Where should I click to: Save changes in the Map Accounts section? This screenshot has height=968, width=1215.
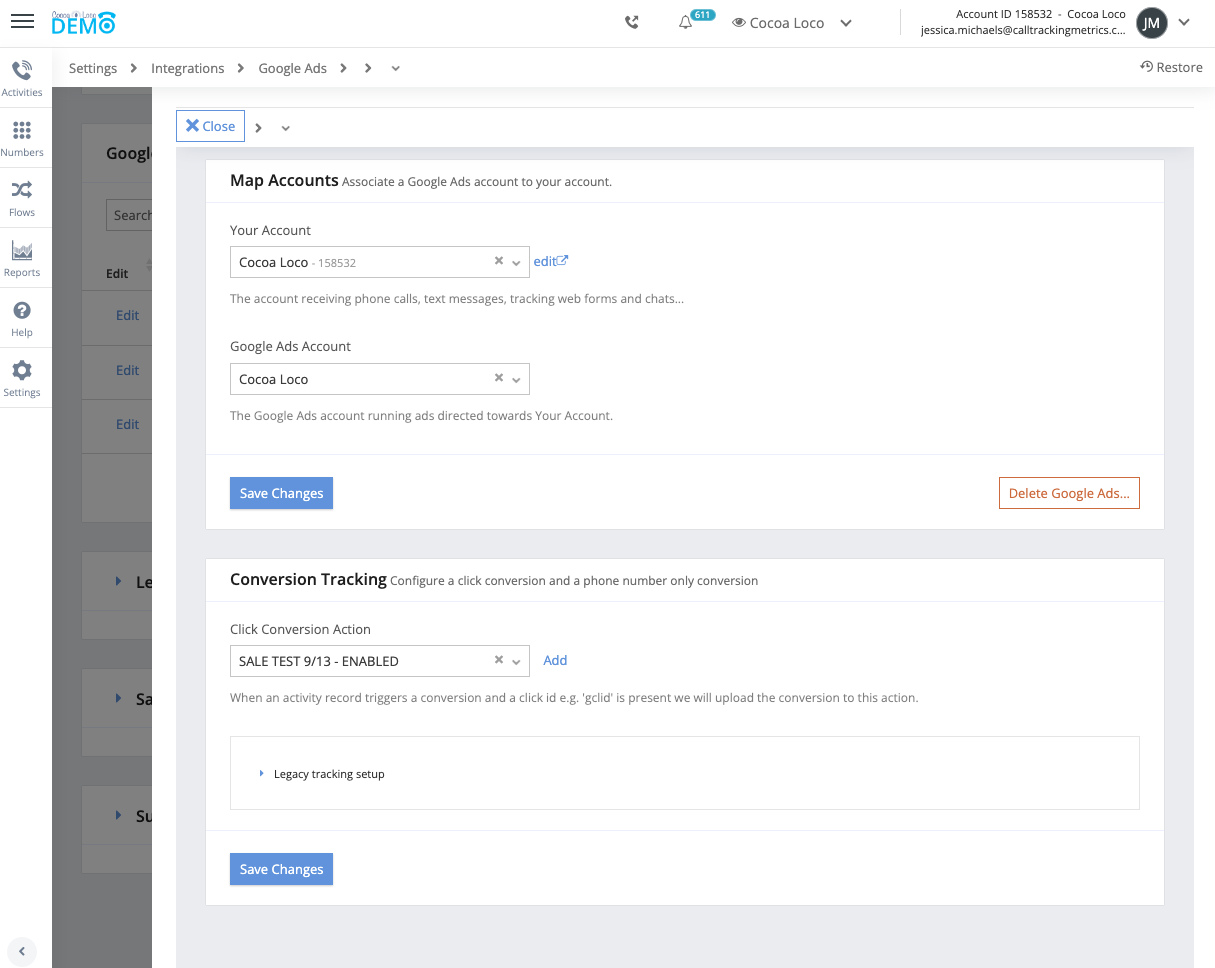[x=281, y=493]
